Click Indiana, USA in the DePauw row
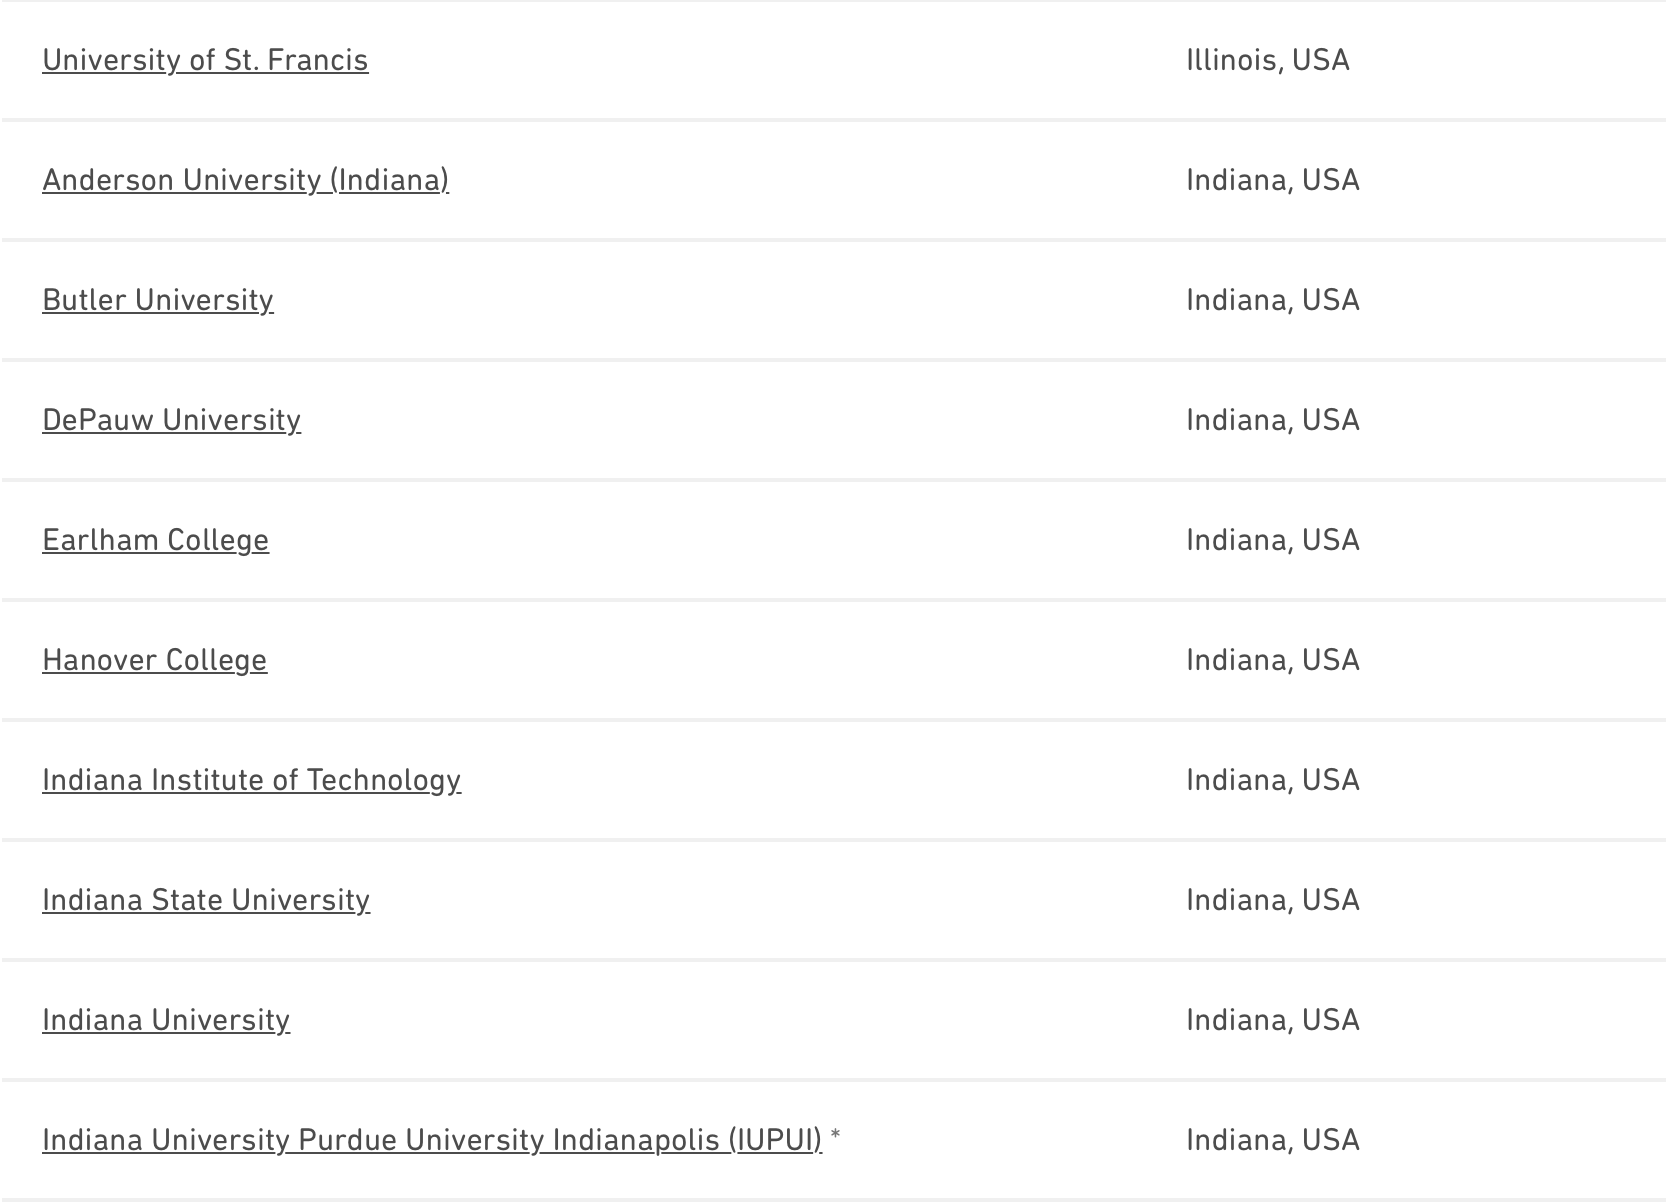The image size is (1668, 1204). [x=1272, y=421]
